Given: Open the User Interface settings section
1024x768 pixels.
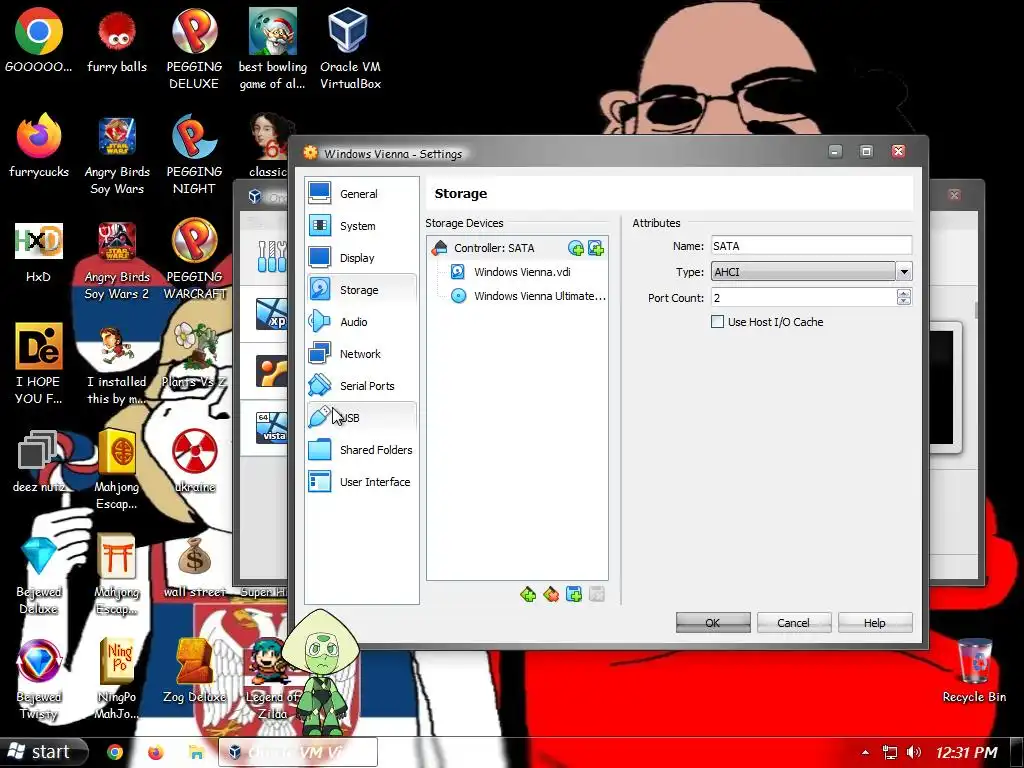Looking at the screenshot, I should tap(361, 482).
